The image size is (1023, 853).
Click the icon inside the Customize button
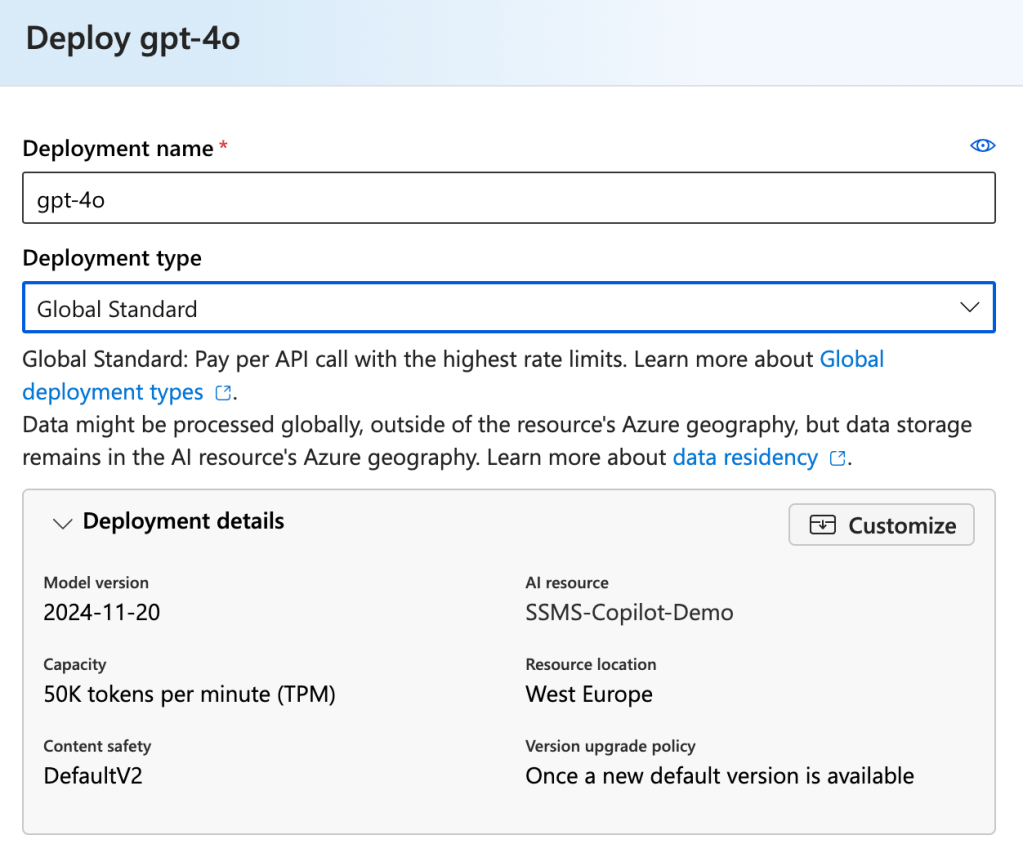point(822,525)
